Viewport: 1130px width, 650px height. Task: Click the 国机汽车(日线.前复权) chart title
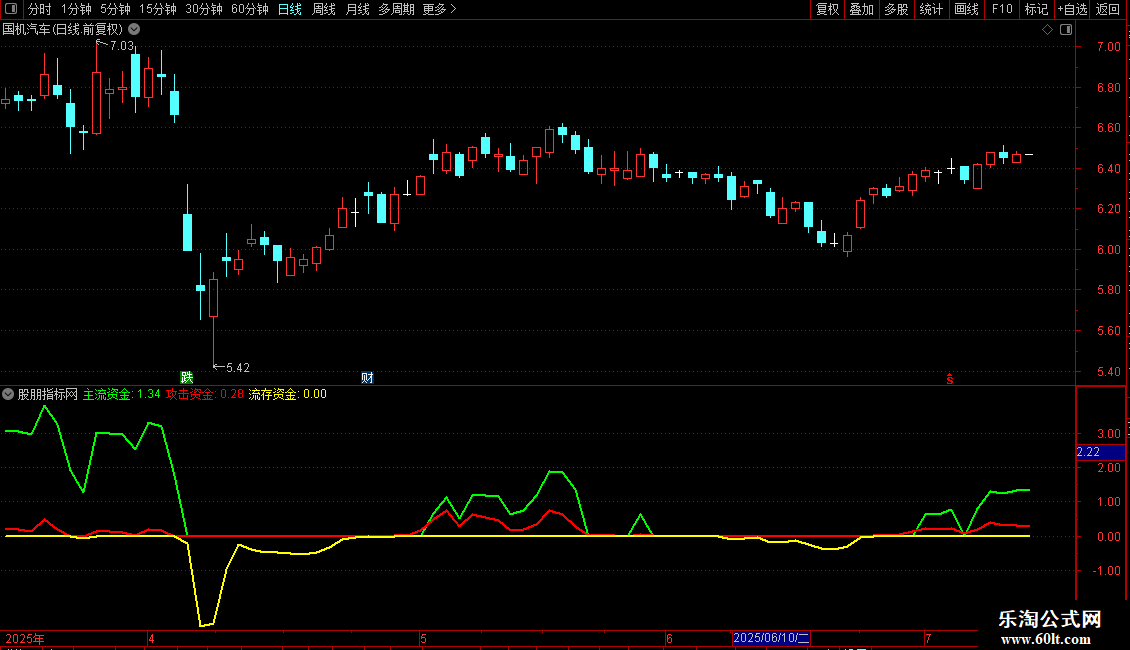[63, 30]
